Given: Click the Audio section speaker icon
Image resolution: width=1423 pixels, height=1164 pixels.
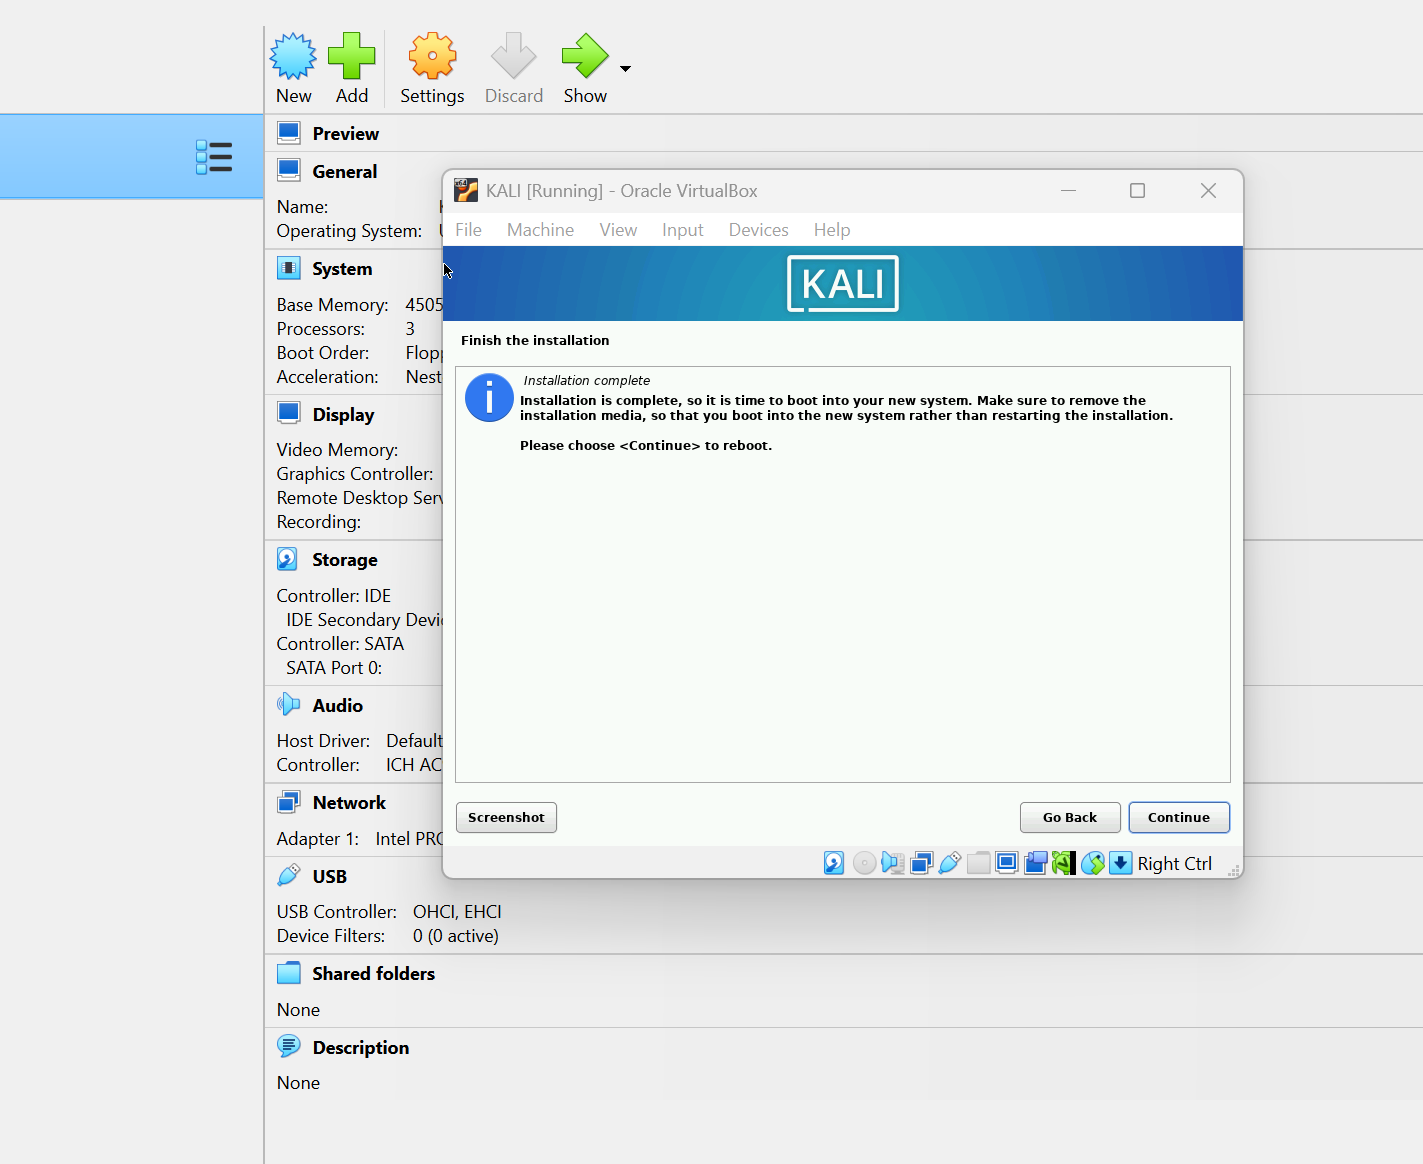Looking at the screenshot, I should pos(289,704).
